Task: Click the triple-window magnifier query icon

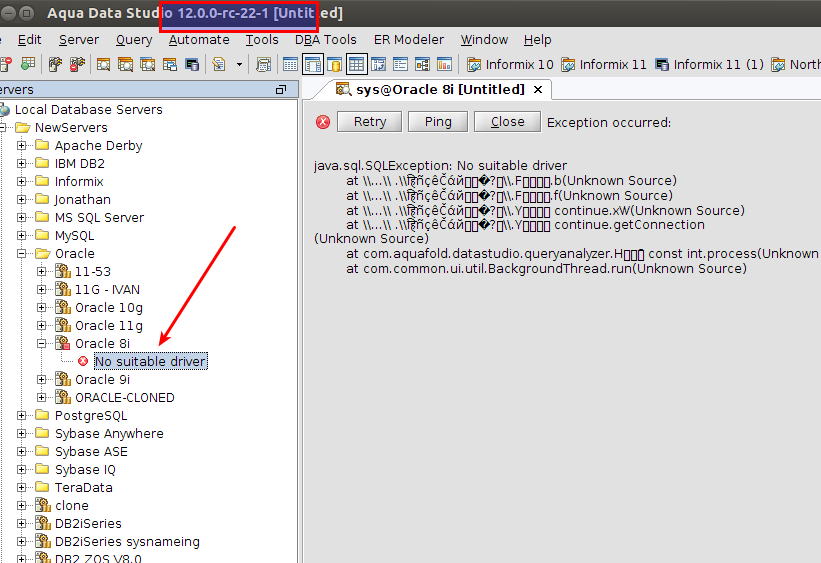Action: point(148,64)
